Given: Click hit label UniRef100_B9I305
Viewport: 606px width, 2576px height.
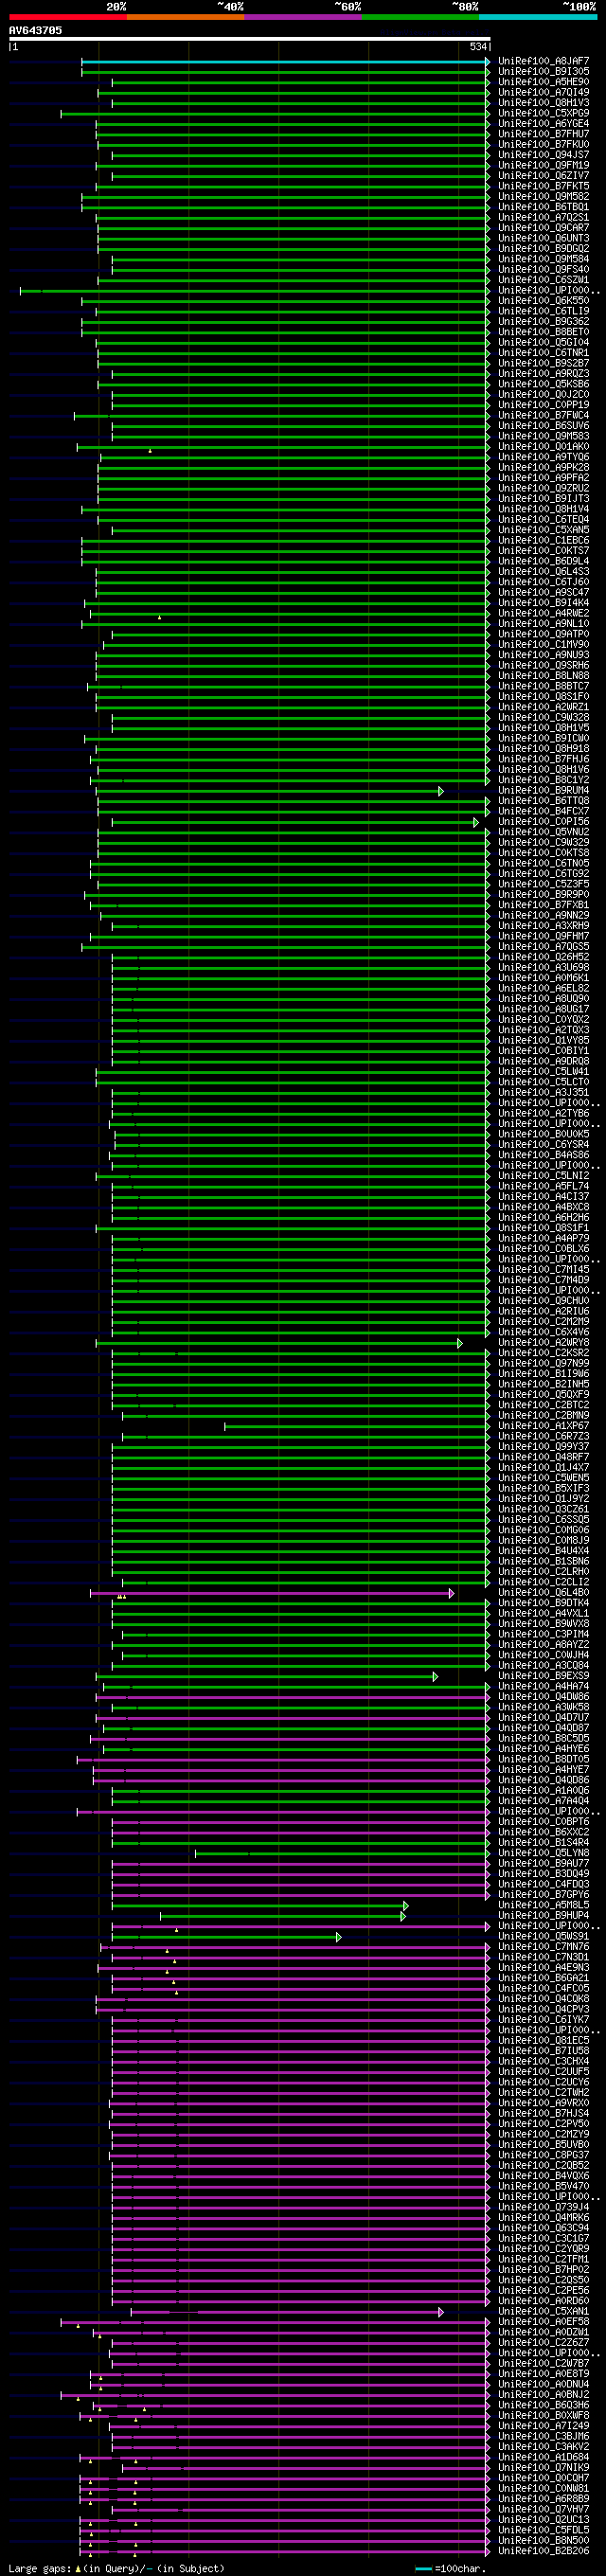Looking at the screenshot, I should click(543, 72).
